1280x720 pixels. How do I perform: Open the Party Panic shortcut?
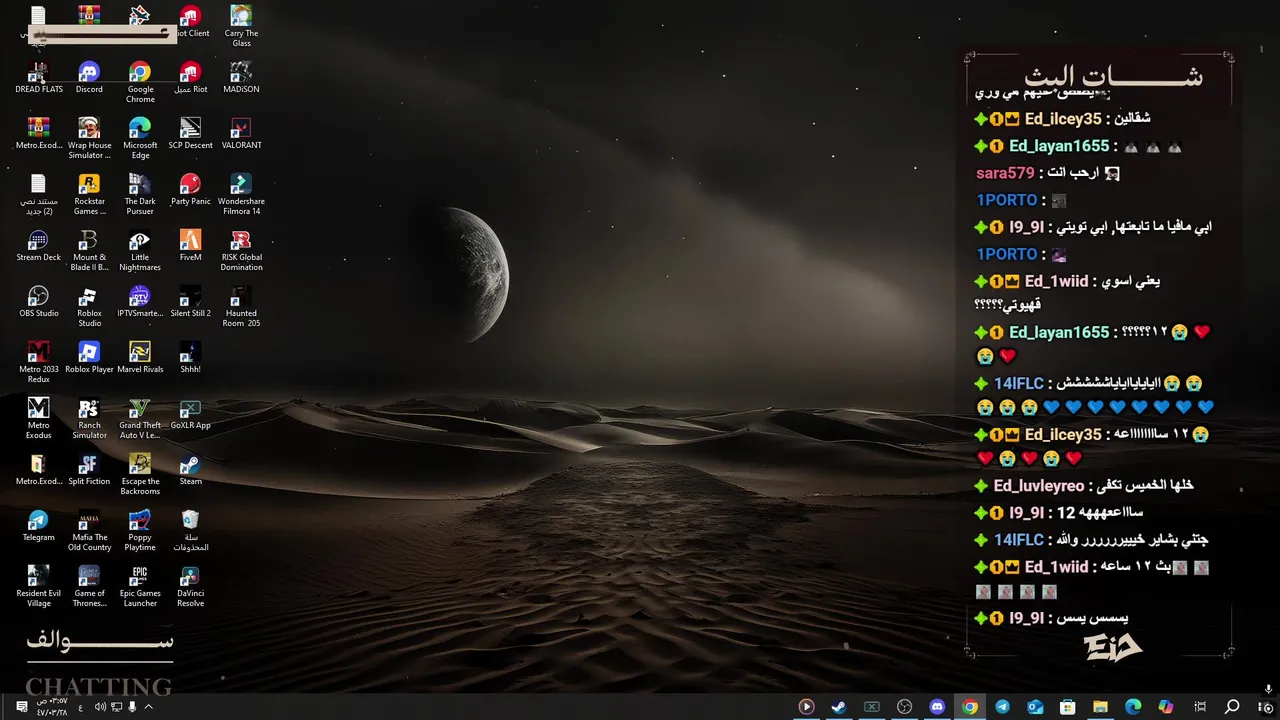pos(190,190)
